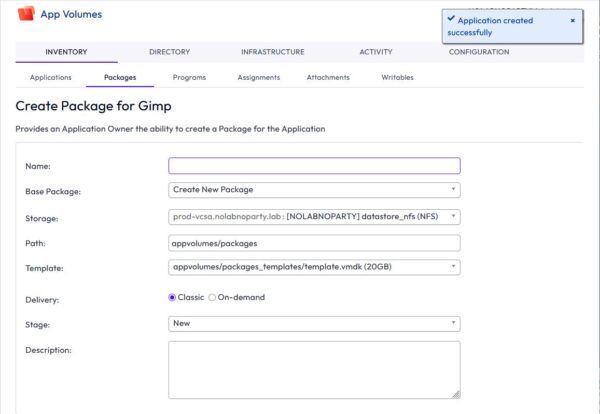Image resolution: width=600 pixels, height=414 pixels.
Task: Click the Description: label
Action: tap(48, 350)
